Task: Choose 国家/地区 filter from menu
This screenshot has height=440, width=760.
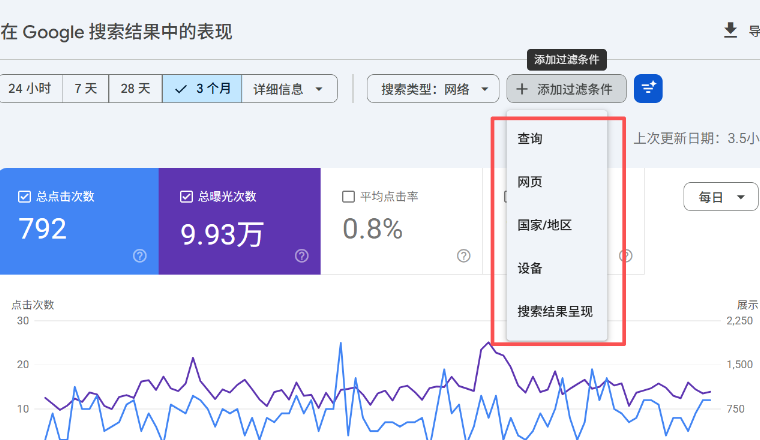Action: (x=556, y=225)
